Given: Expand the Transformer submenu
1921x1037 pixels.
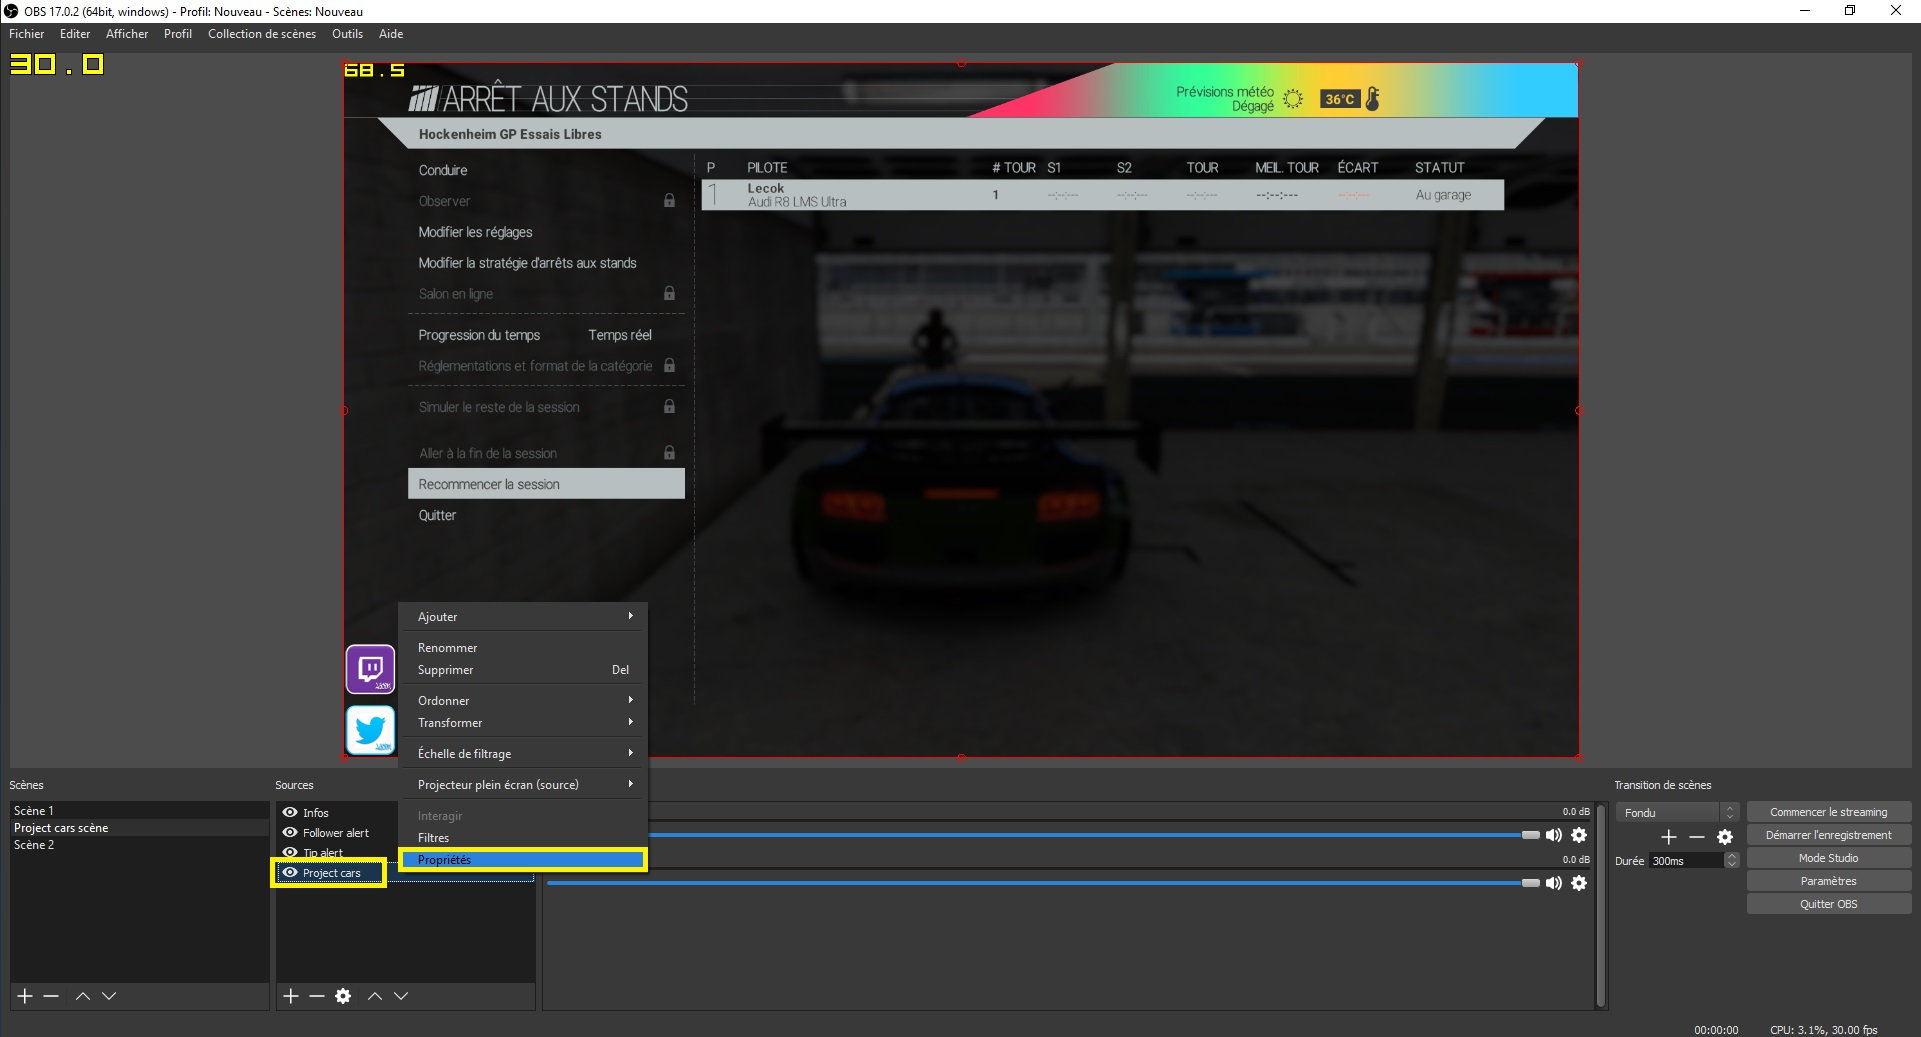Looking at the screenshot, I should coord(523,723).
